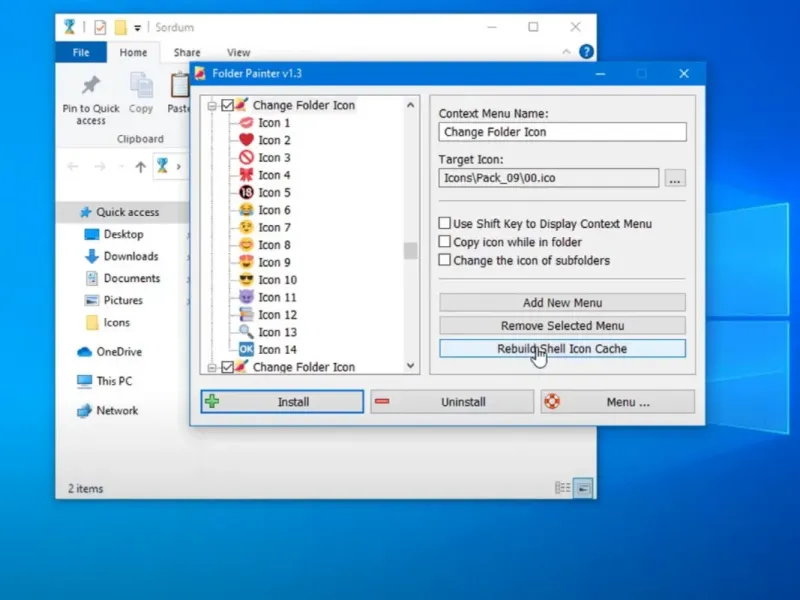Image resolution: width=800 pixels, height=600 pixels.
Task: Pick the stacked books icon for Icon 12
Action: [x=246, y=314]
